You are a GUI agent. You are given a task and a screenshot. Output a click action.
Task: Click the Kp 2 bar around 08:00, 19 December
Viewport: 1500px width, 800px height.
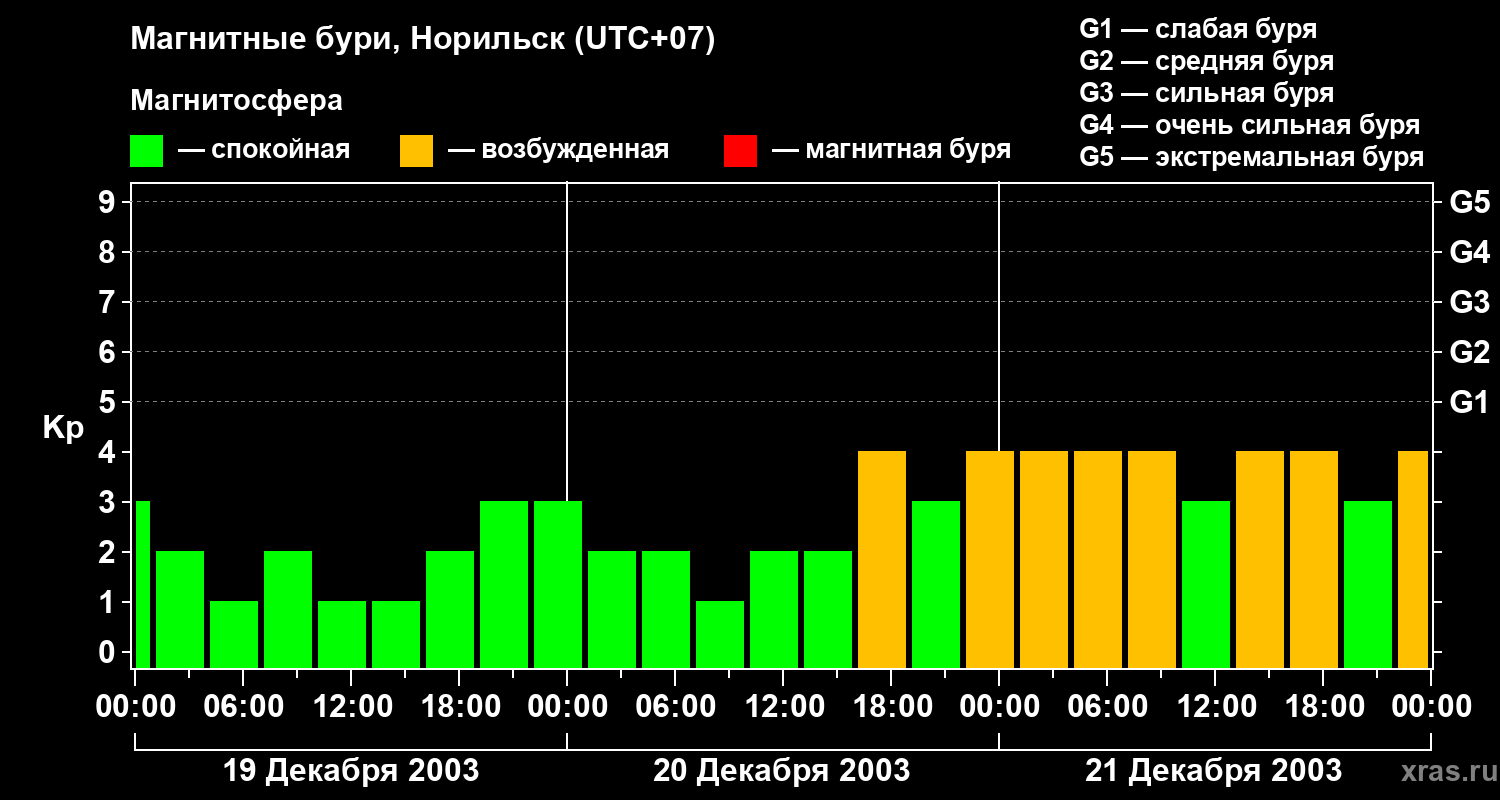288,609
